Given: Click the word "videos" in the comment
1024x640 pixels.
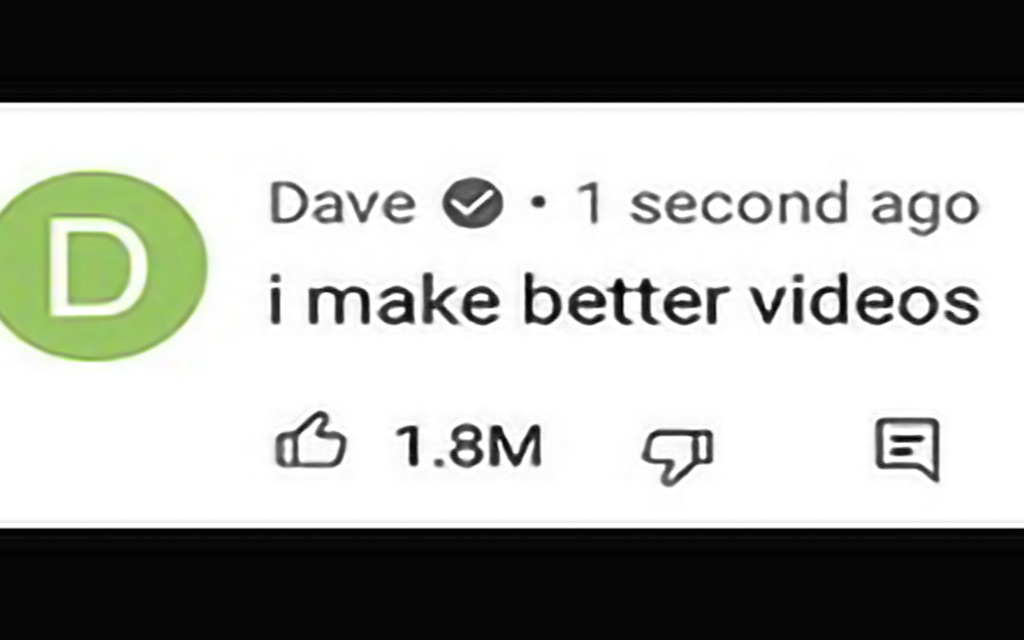Looking at the screenshot, I should click(x=866, y=300).
